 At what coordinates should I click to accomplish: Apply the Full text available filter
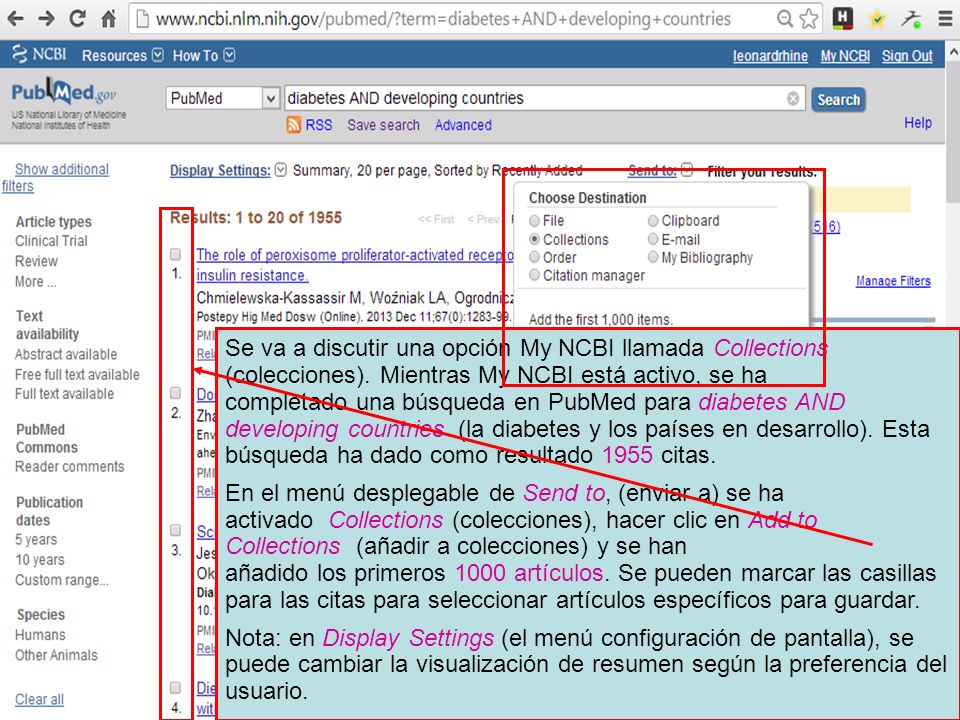click(x=64, y=394)
